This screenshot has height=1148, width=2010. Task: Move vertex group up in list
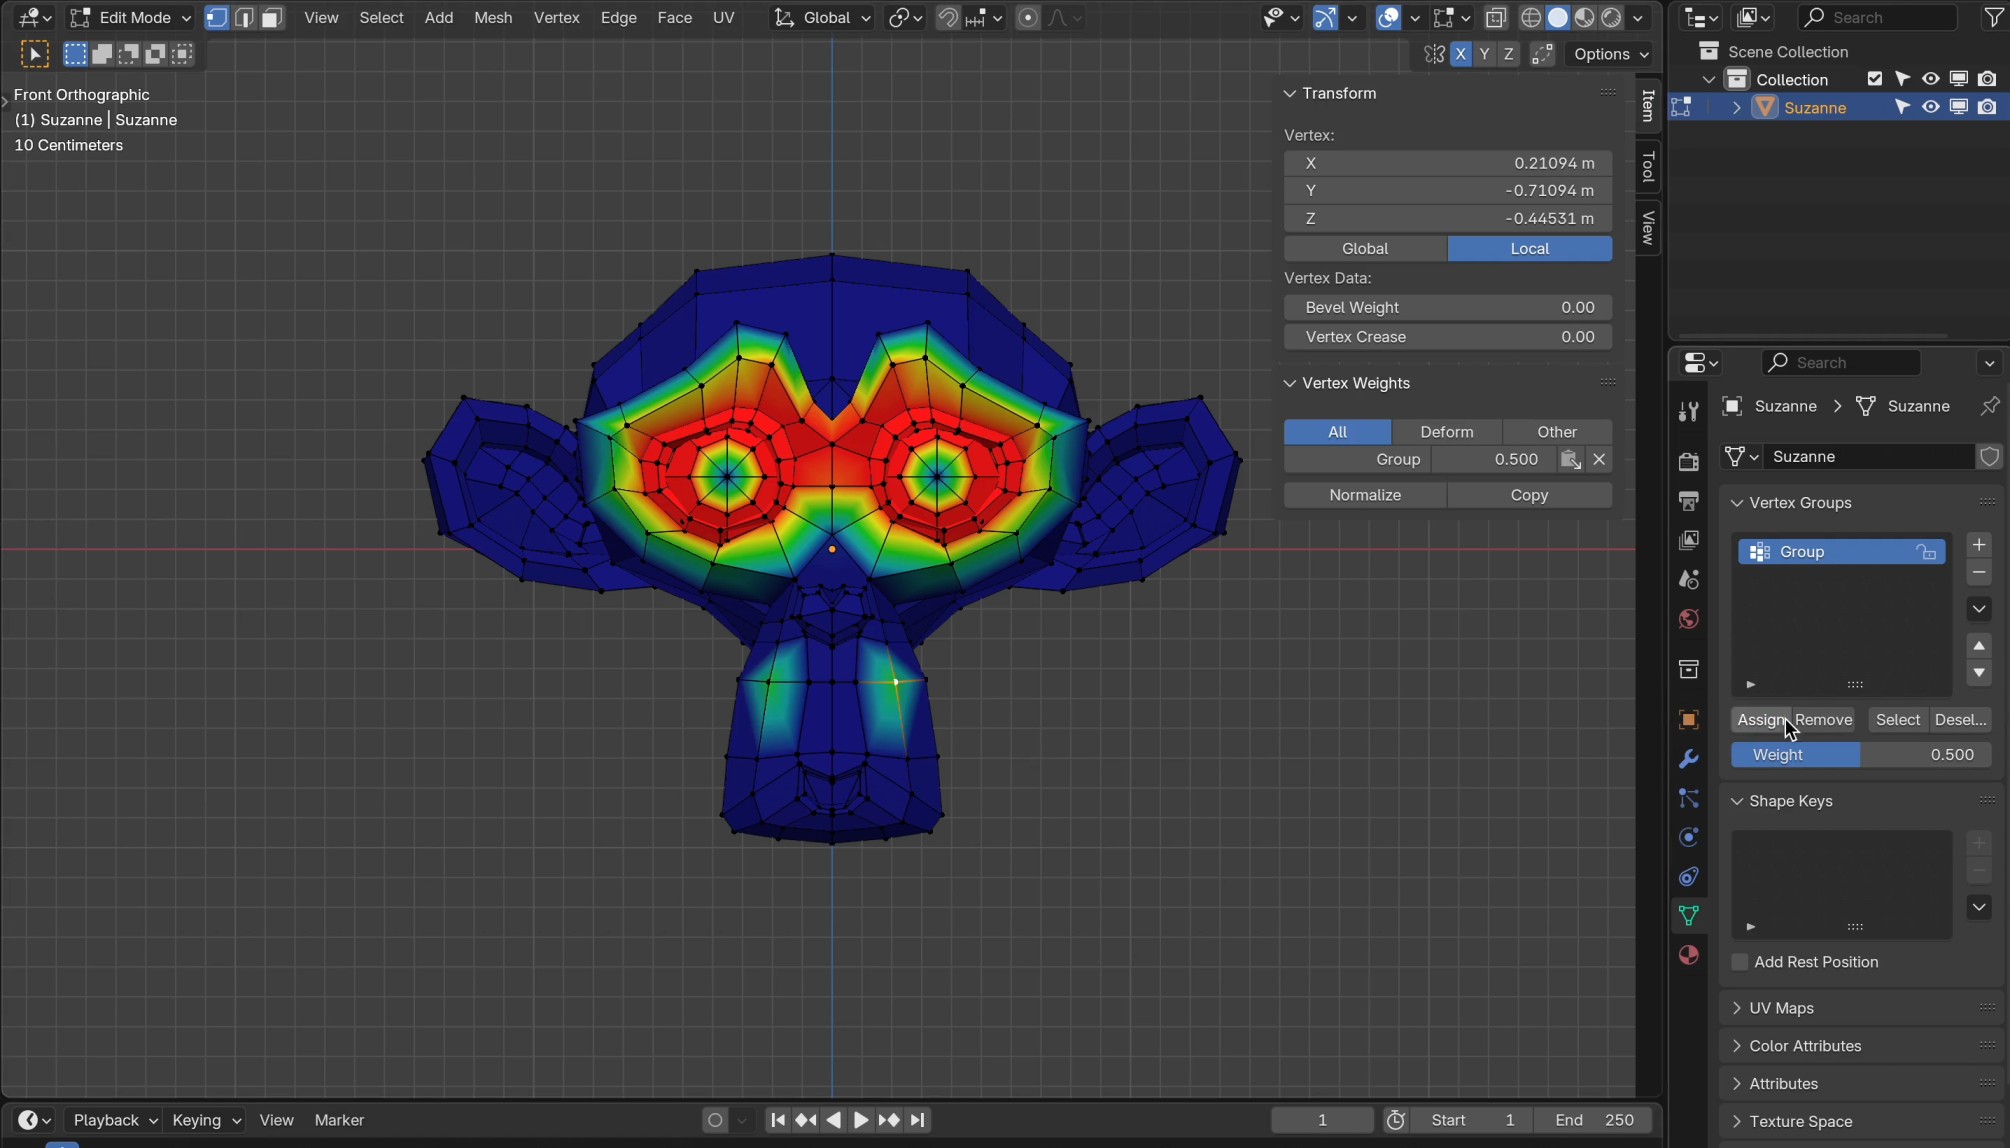click(1979, 645)
